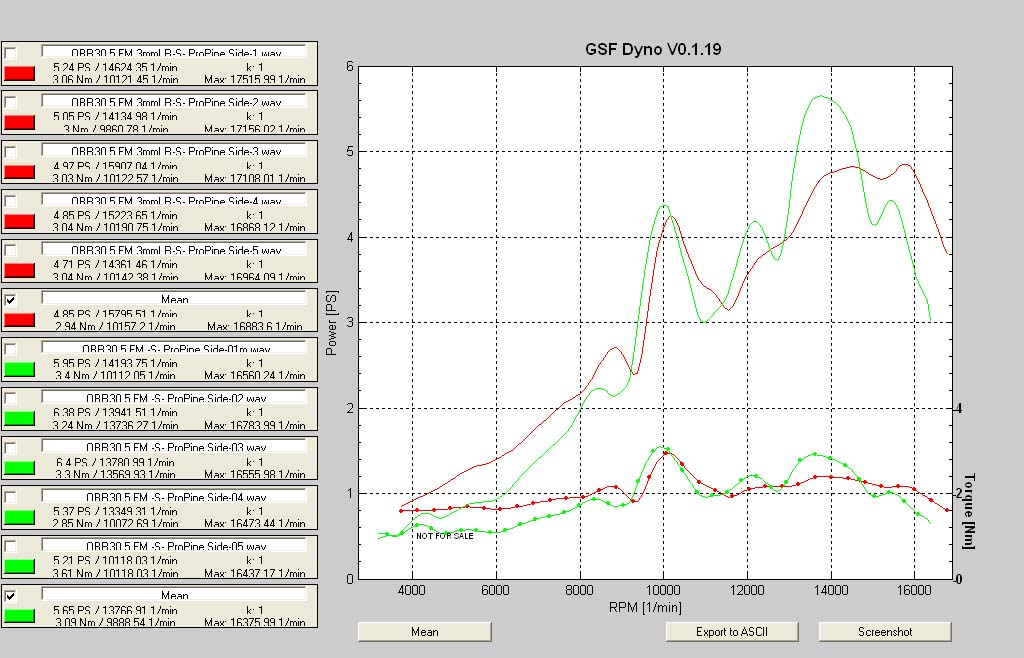Edit name field of ProPipe Side-3 run
1024x658 pixels.
tap(174, 151)
